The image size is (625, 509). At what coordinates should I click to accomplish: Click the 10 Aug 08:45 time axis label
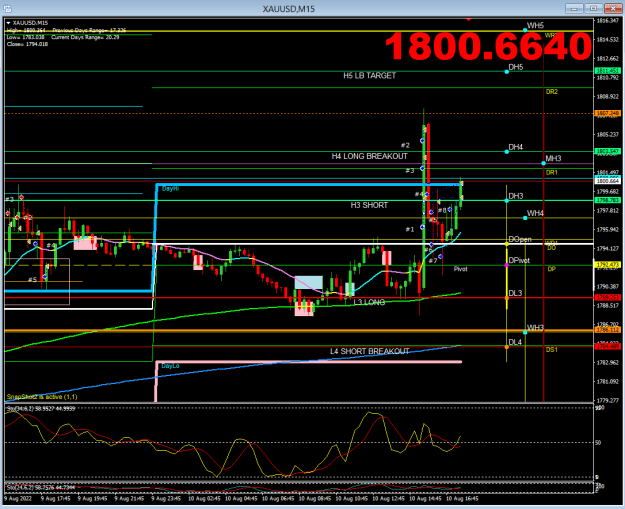(x=315, y=498)
